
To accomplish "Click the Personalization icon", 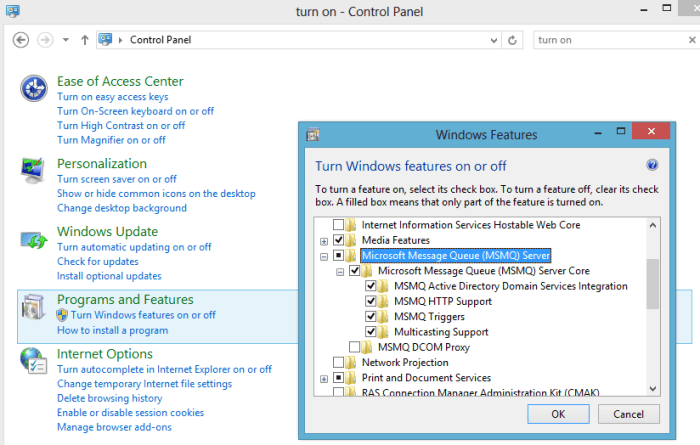I will [34, 170].
